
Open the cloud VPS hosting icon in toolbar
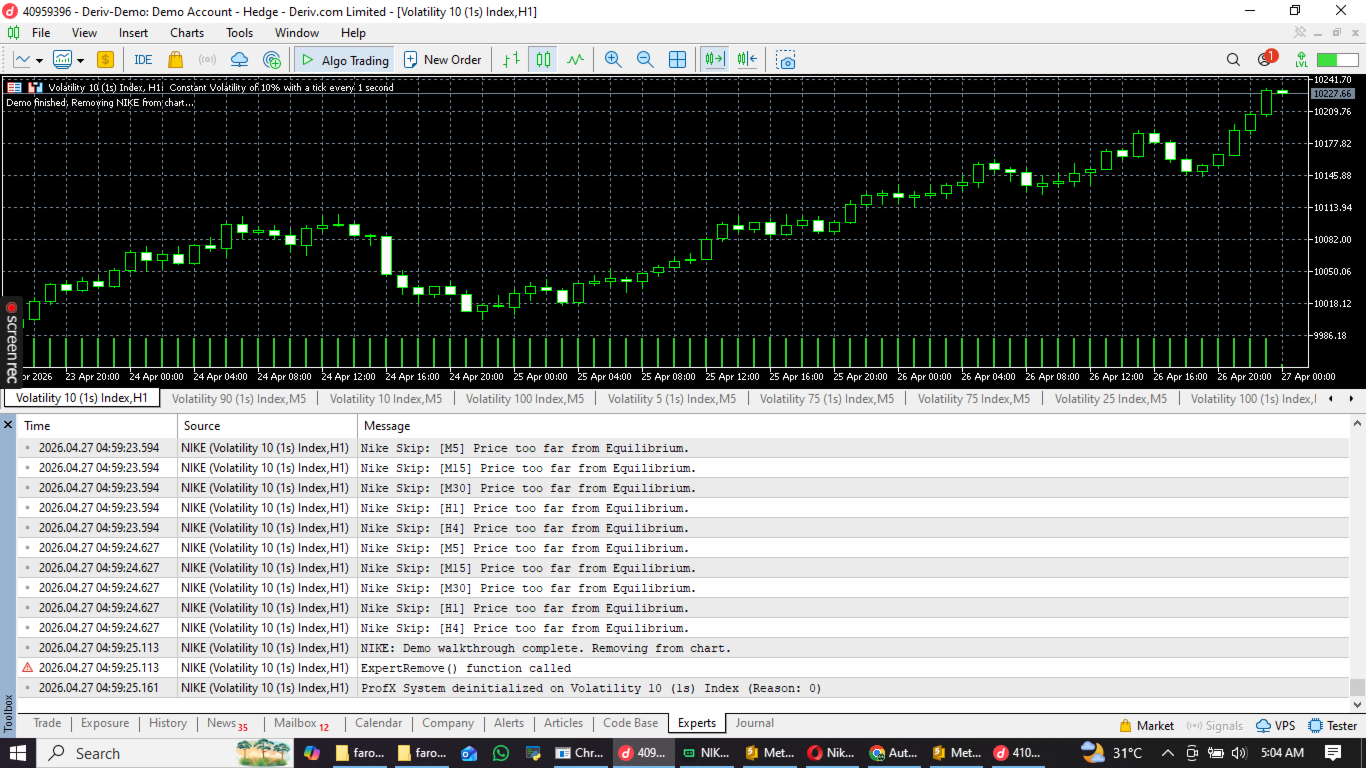tap(240, 60)
